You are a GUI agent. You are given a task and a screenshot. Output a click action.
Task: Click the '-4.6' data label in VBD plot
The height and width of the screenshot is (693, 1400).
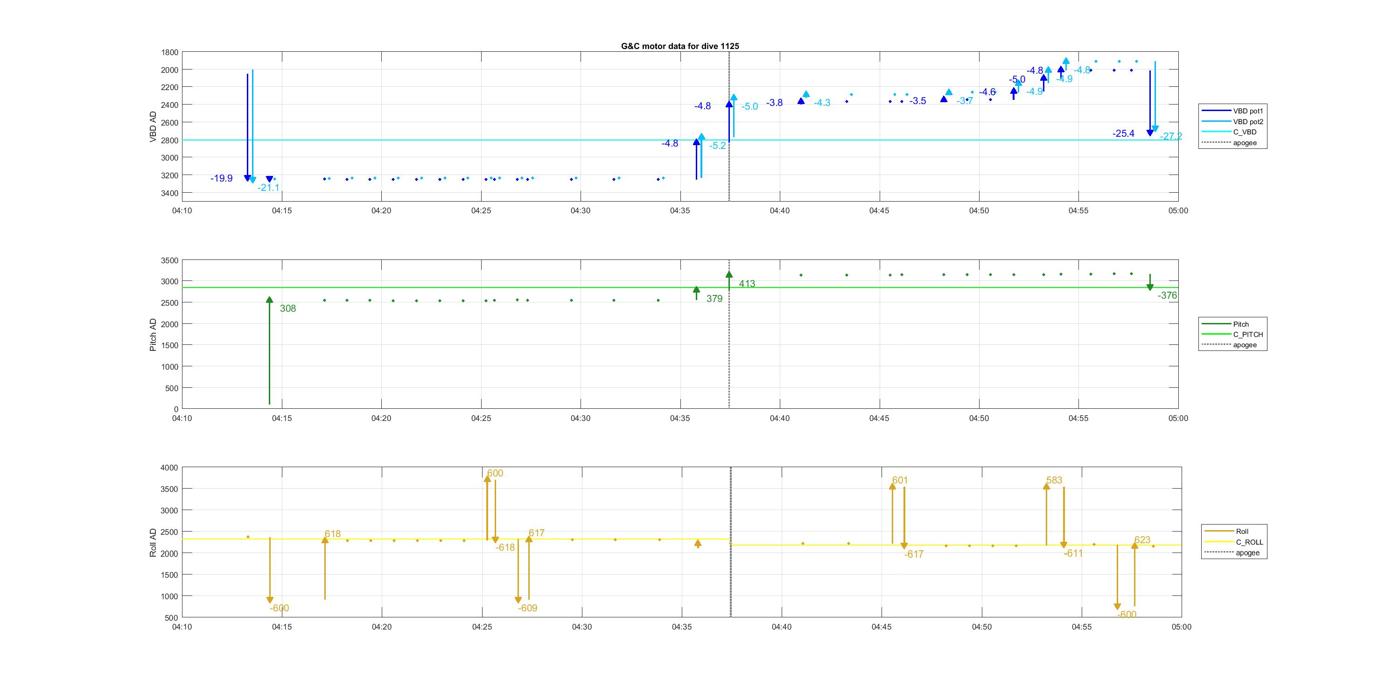(x=987, y=92)
